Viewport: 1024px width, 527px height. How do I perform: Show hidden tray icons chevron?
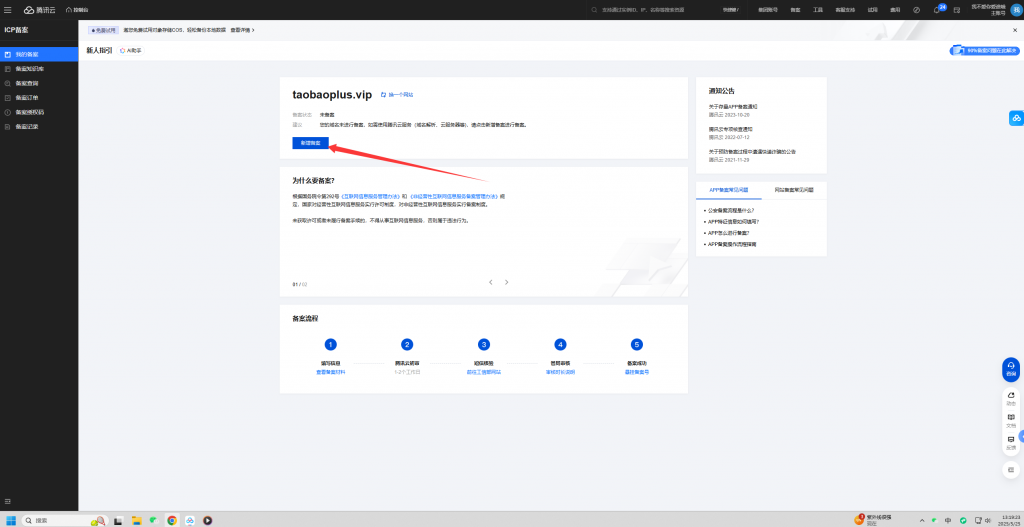pos(921,520)
